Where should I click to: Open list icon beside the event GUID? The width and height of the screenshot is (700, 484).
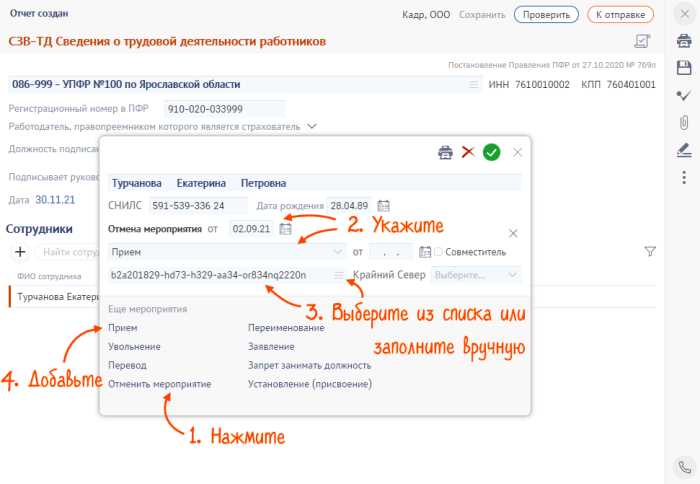click(x=339, y=275)
